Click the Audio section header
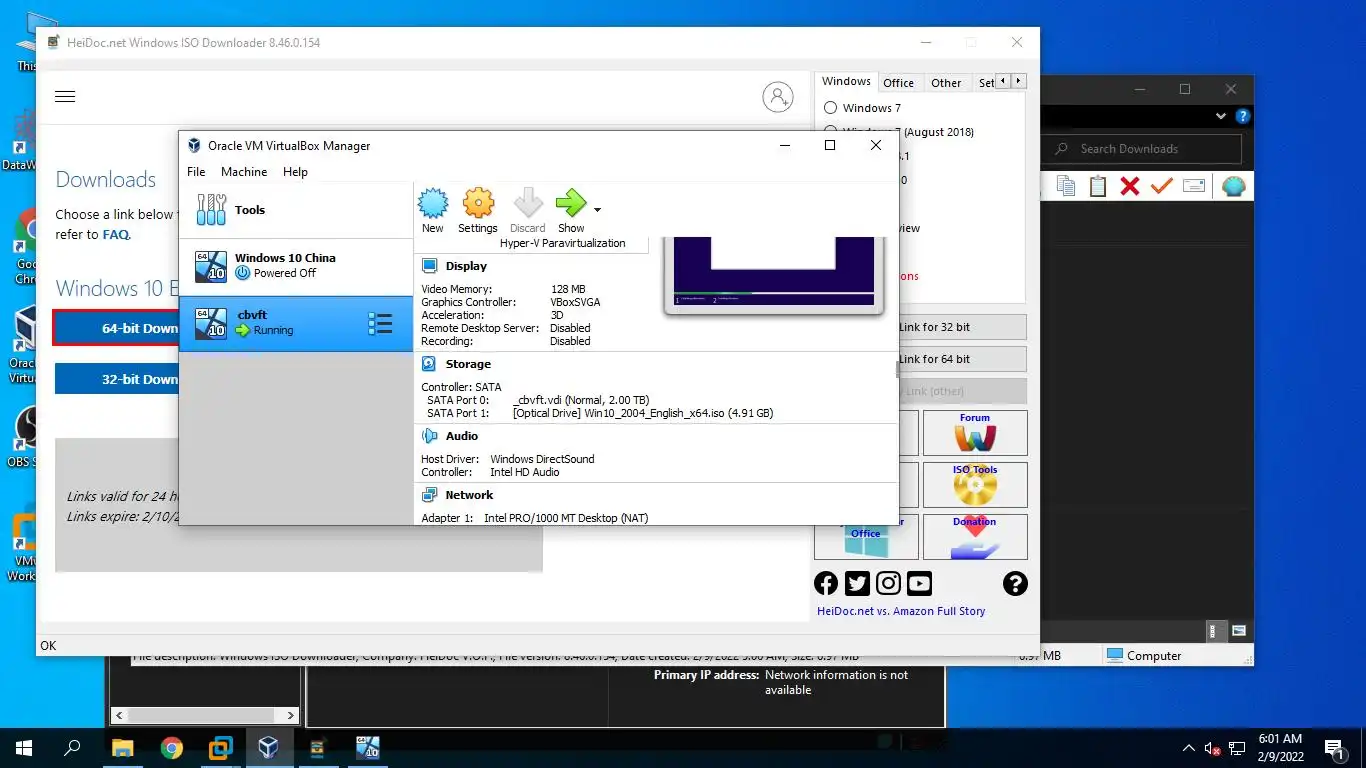Viewport: 1366px width, 768px height. pyautogui.click(x=461, y=436)
